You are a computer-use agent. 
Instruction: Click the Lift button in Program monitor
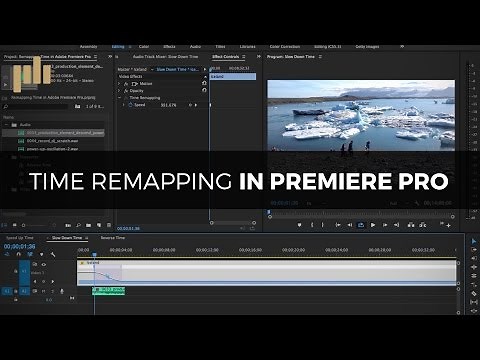411,225
